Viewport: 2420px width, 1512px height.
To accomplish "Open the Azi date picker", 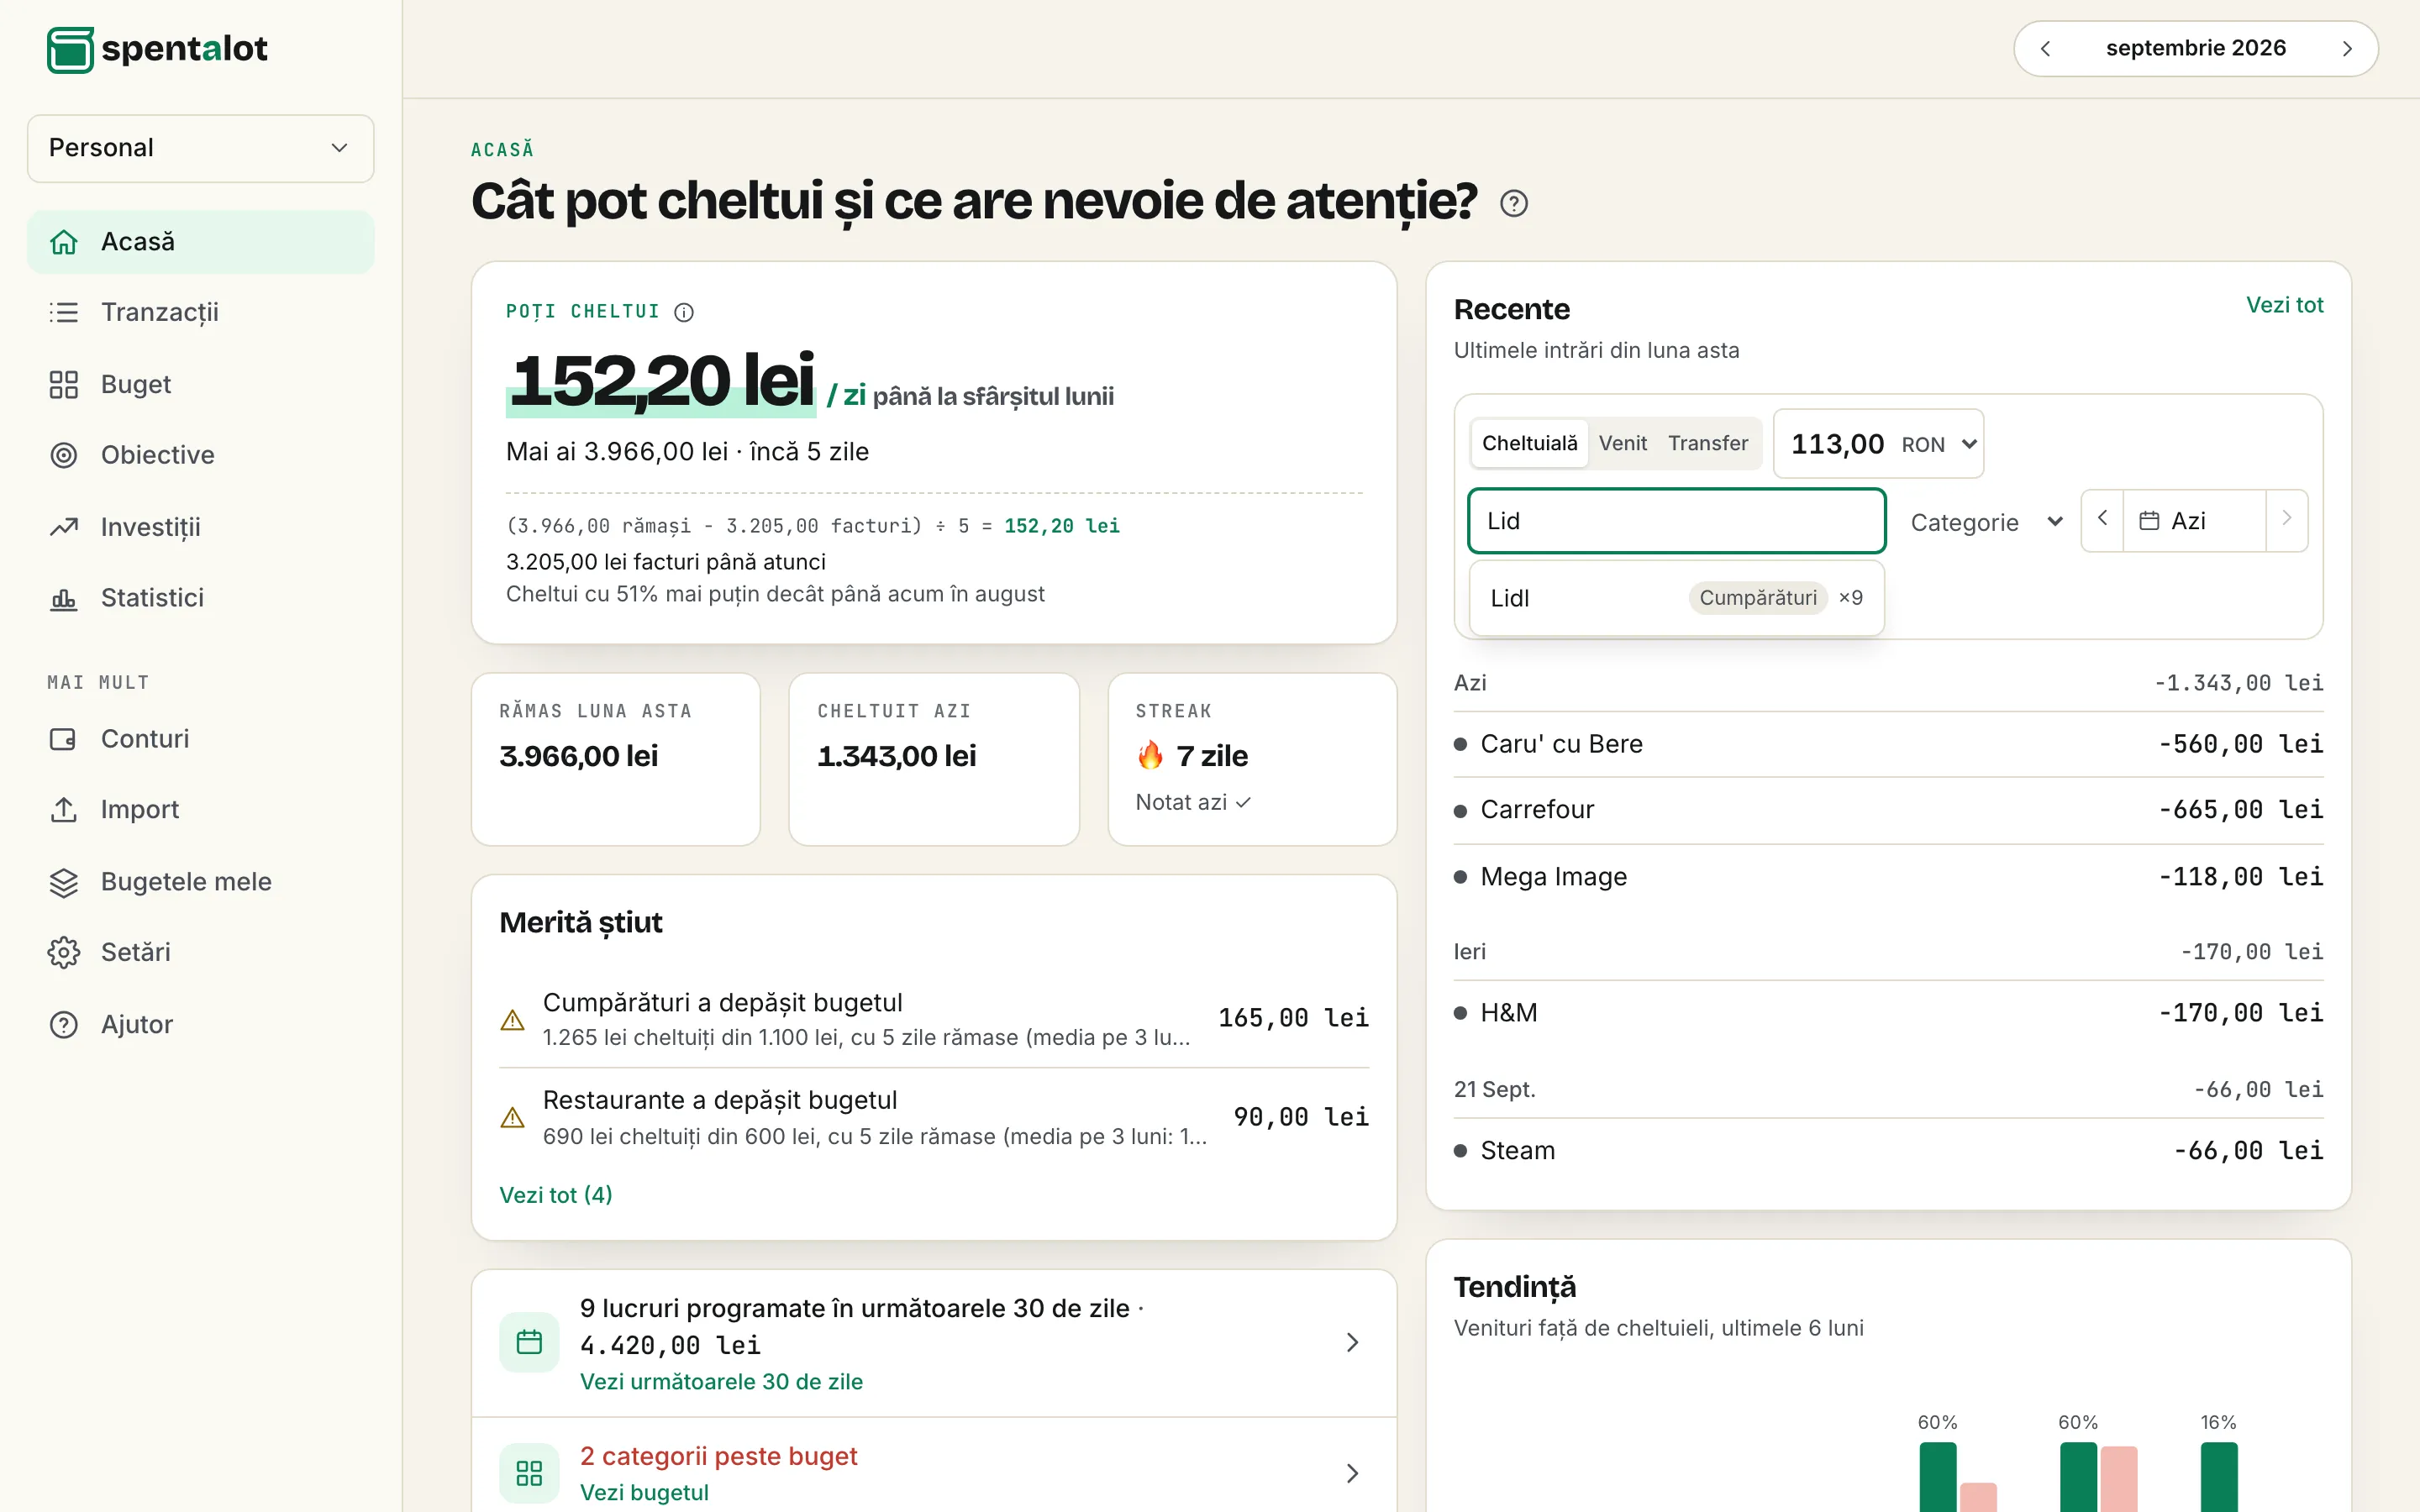I will [x=2194, y=521].
